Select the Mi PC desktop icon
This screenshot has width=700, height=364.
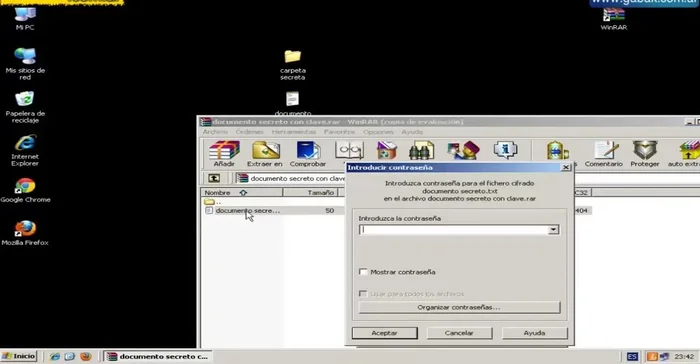[x=25, y=18]
